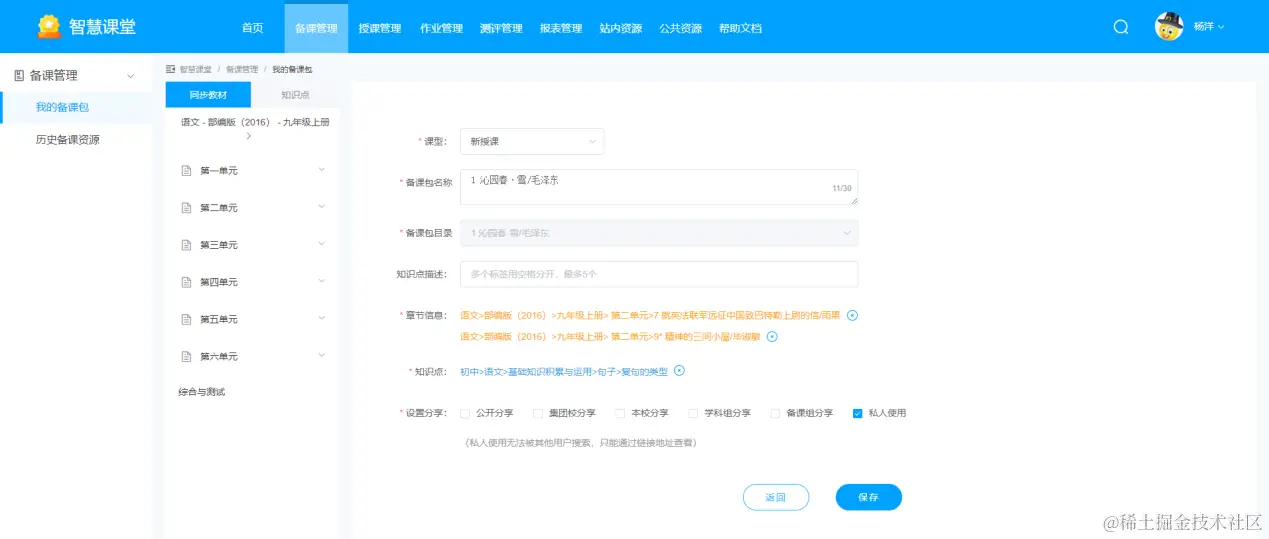Open the 课型 dropdown showing 新授课
Screen dimensions: 1269x539
pyautogui.click(x=532, y=142)
